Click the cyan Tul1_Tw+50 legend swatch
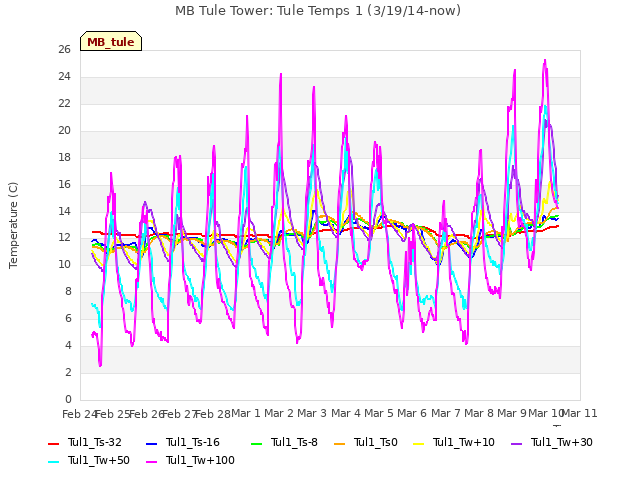The width and height of the screenshot is (640, 480). click(x=53, y=461)
